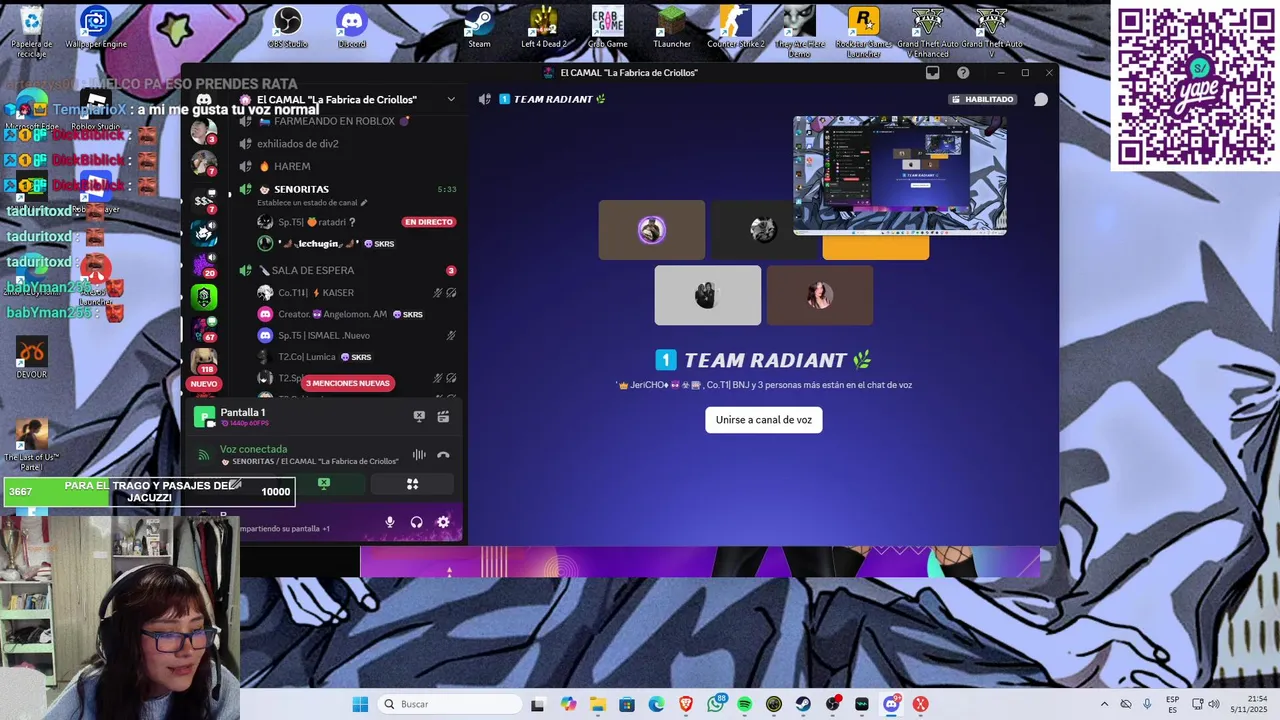Viewport: 1280px width, 720px height.
Task: Open the Papelera de reciclaje desktop icon
Action: tap(32, 32)
